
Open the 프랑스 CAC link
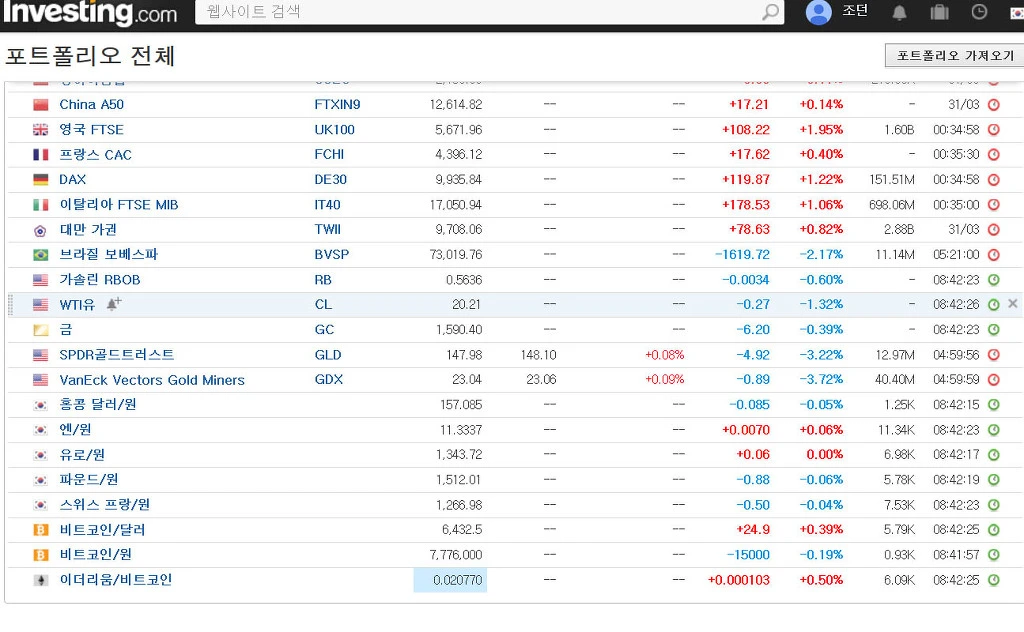click(x=95, y=155)
